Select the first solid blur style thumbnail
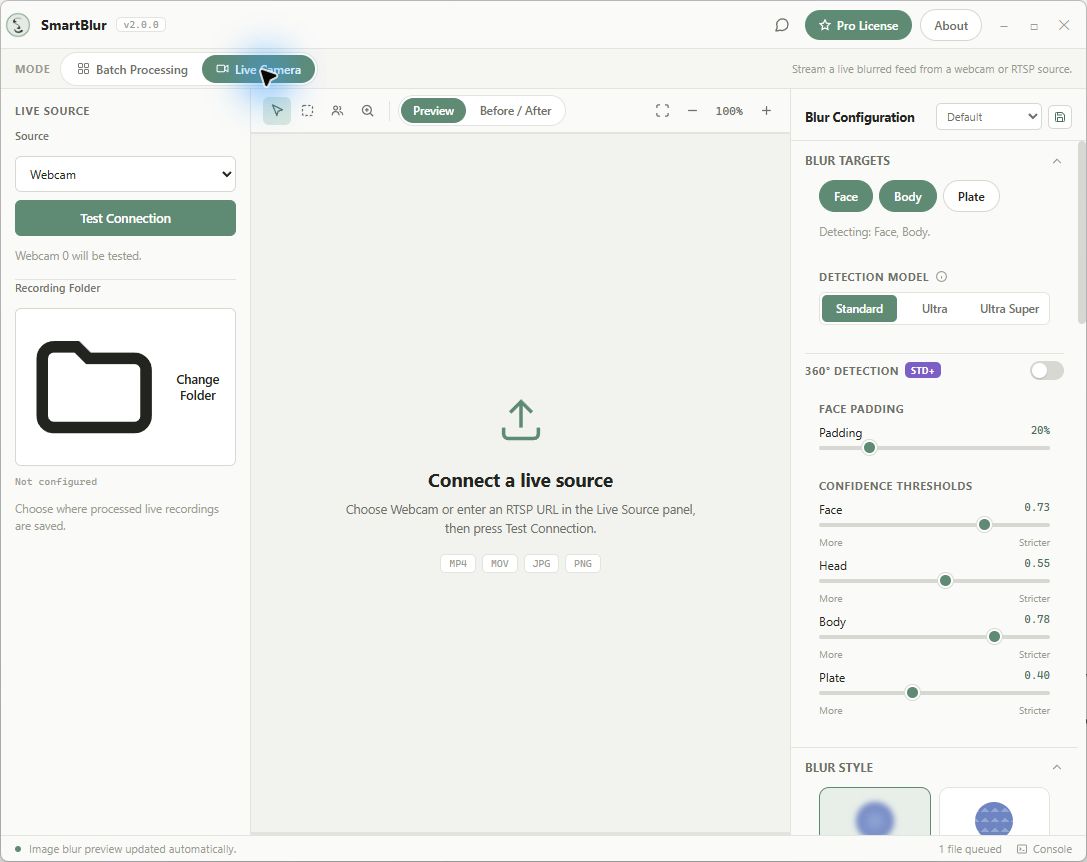Screen dimensions: 1087x862 [x=874, y=811]
